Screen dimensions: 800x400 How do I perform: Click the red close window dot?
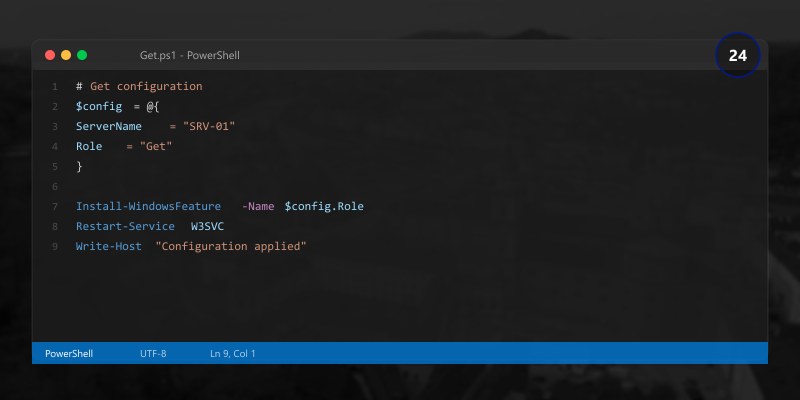50,55
